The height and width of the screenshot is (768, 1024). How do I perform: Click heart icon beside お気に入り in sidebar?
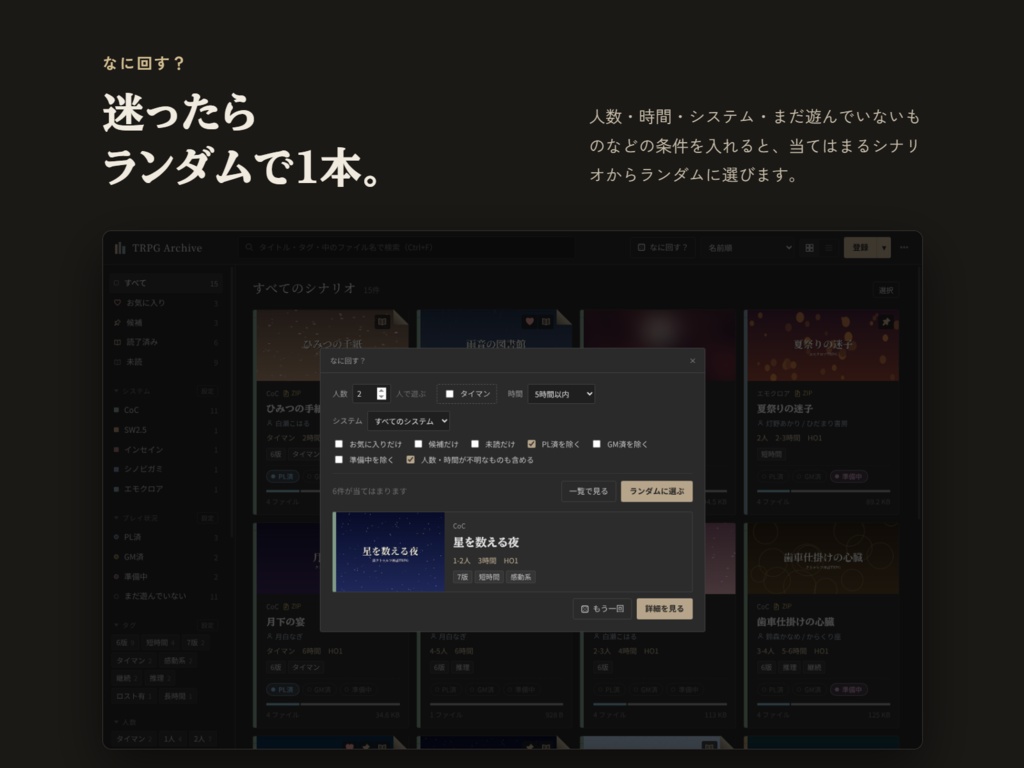pos(118,302)
